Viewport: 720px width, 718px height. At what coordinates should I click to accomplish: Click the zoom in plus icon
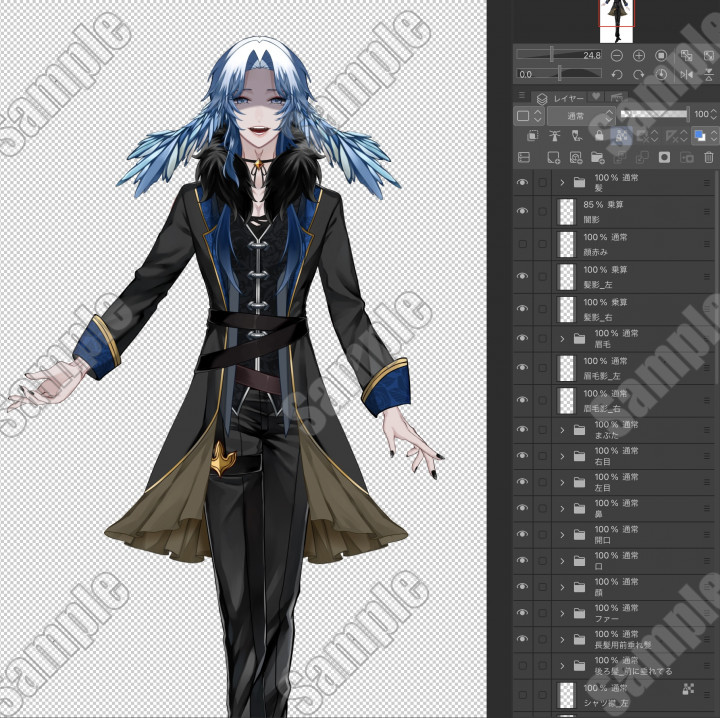(x=639, y=55)
